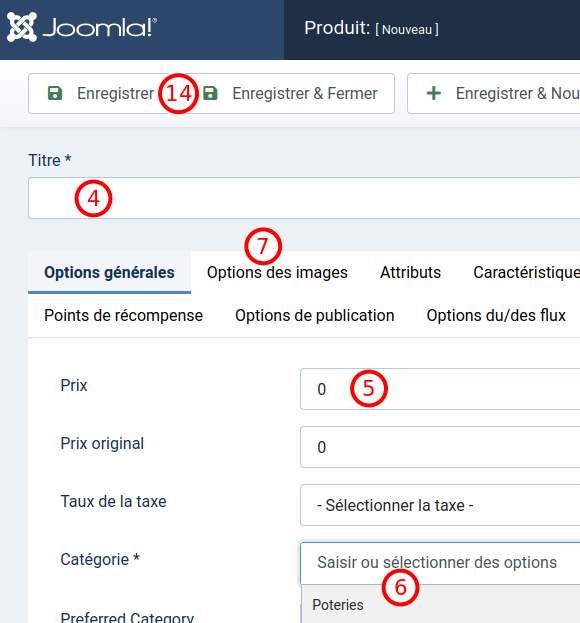Click into the Prix field
This screenshot has height=623, width=580.
click(x=440, y=389)
